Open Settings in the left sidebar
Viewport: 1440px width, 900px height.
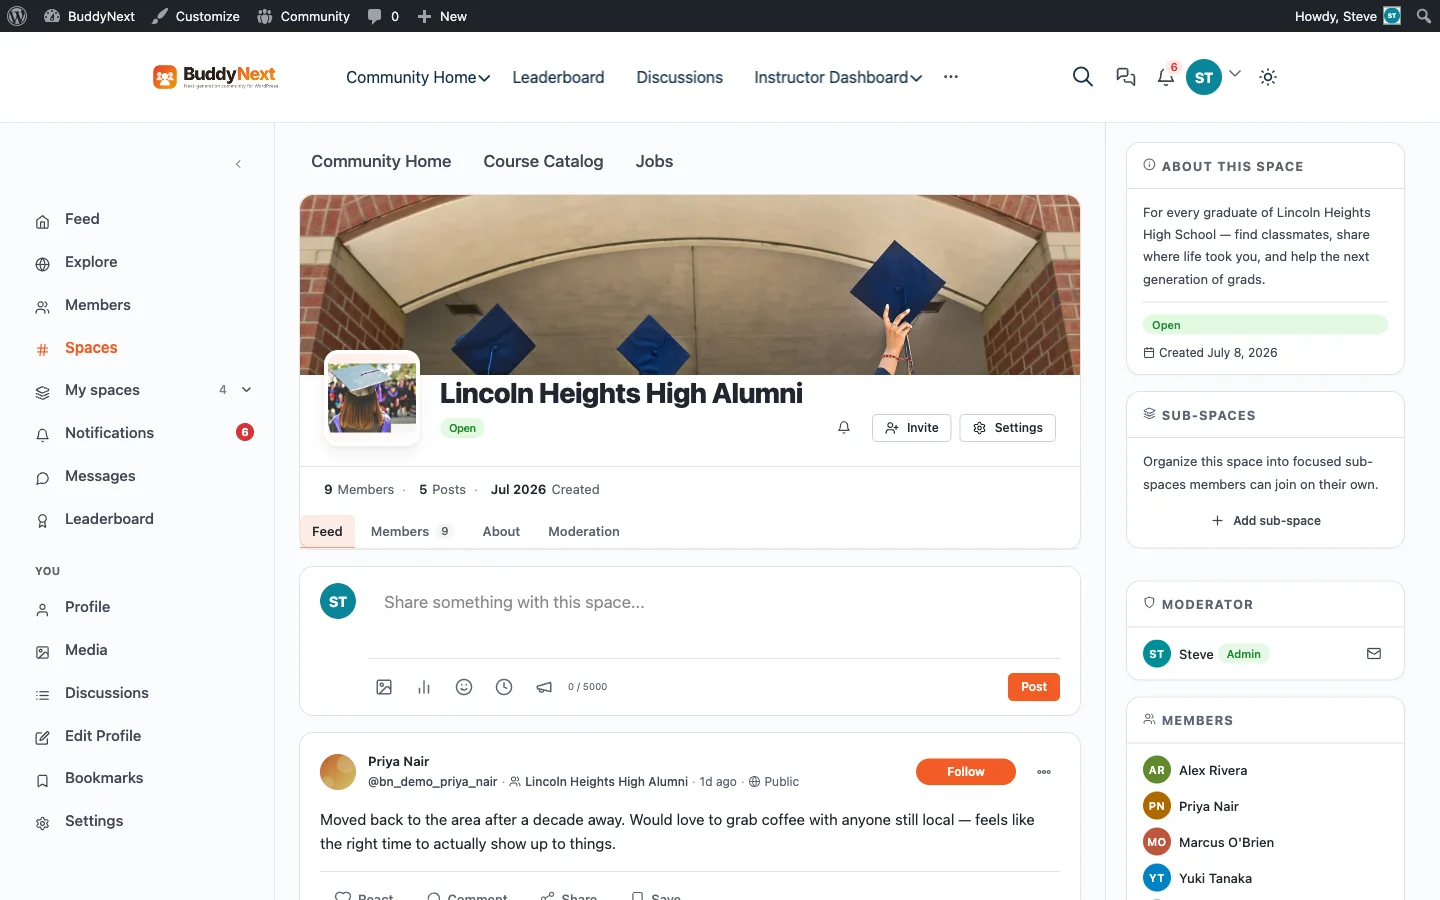pyautogui.click(x=94, y=821)
